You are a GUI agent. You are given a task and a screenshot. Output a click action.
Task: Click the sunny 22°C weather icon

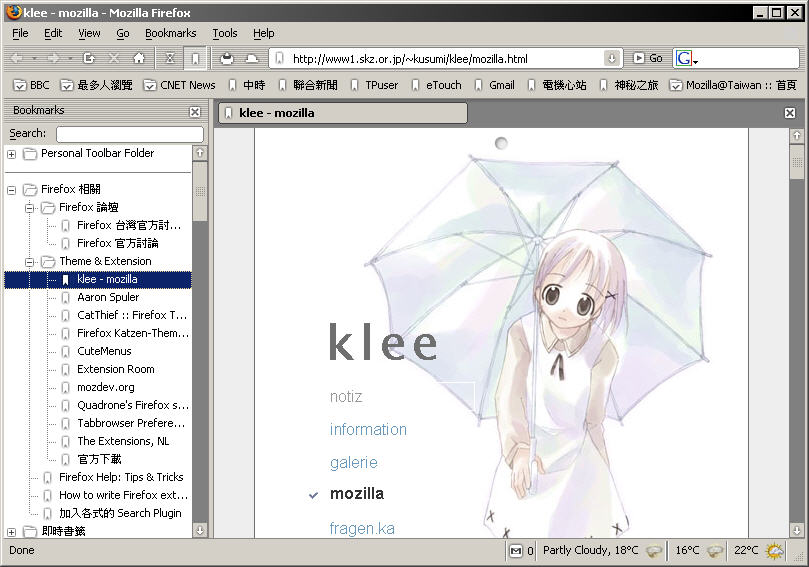tap(773, 550)
